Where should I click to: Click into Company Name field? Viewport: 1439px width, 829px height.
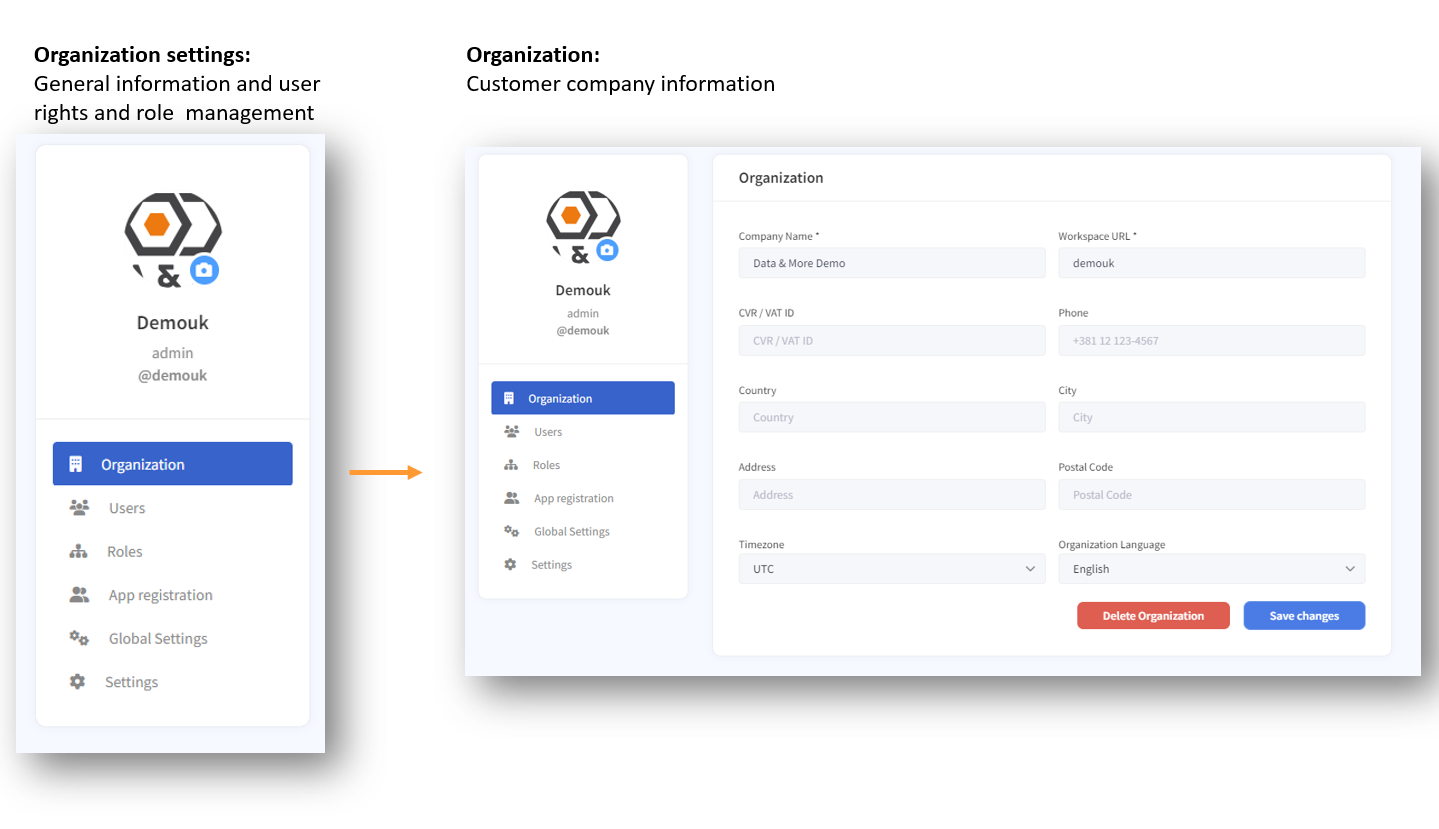(x=892, y=263)
